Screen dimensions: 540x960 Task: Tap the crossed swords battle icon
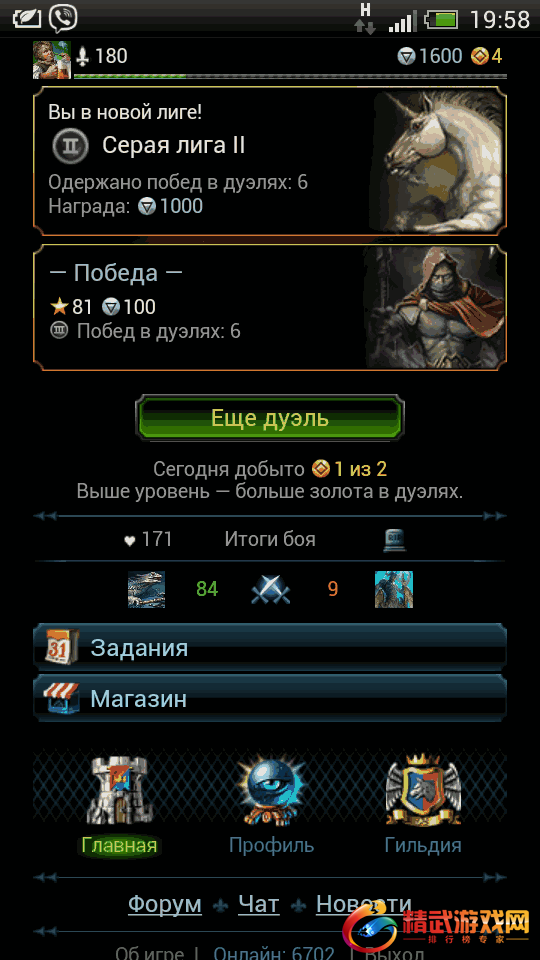point(271,590)
